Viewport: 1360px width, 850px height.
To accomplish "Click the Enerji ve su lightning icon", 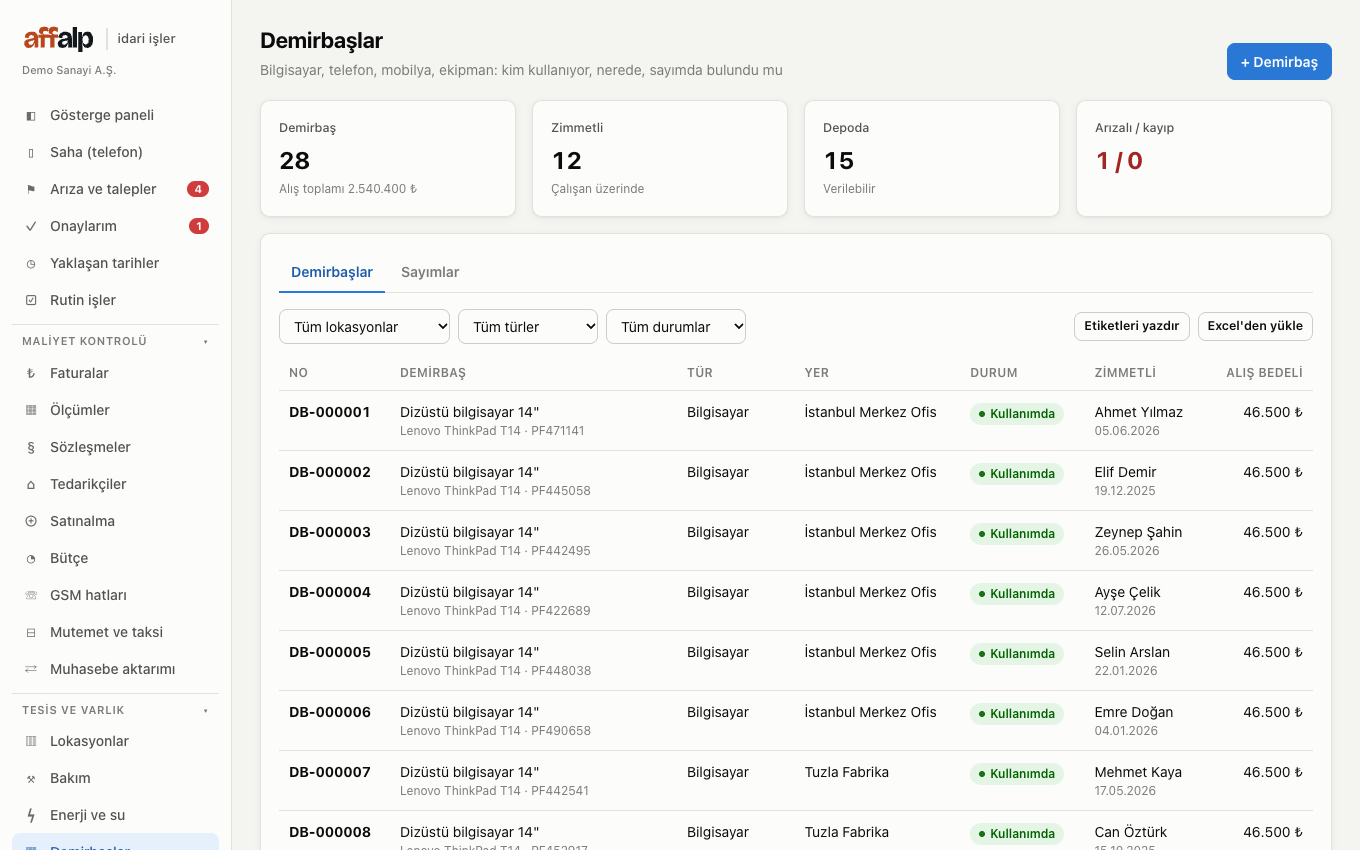I will [x=31, y=816].
